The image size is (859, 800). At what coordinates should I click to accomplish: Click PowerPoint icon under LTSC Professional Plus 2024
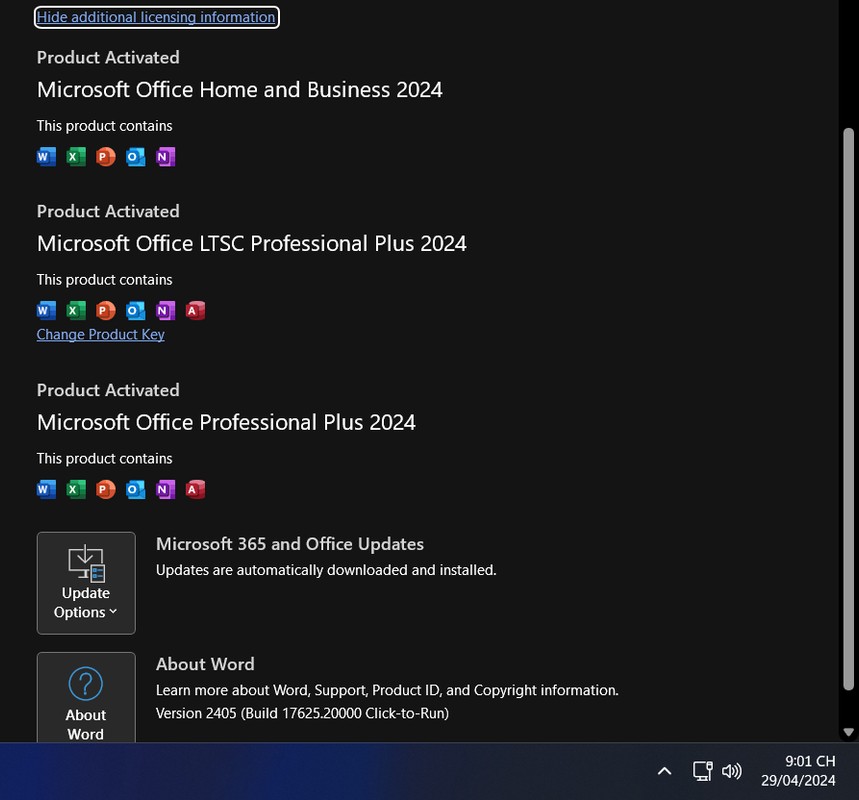coord(106,311)
